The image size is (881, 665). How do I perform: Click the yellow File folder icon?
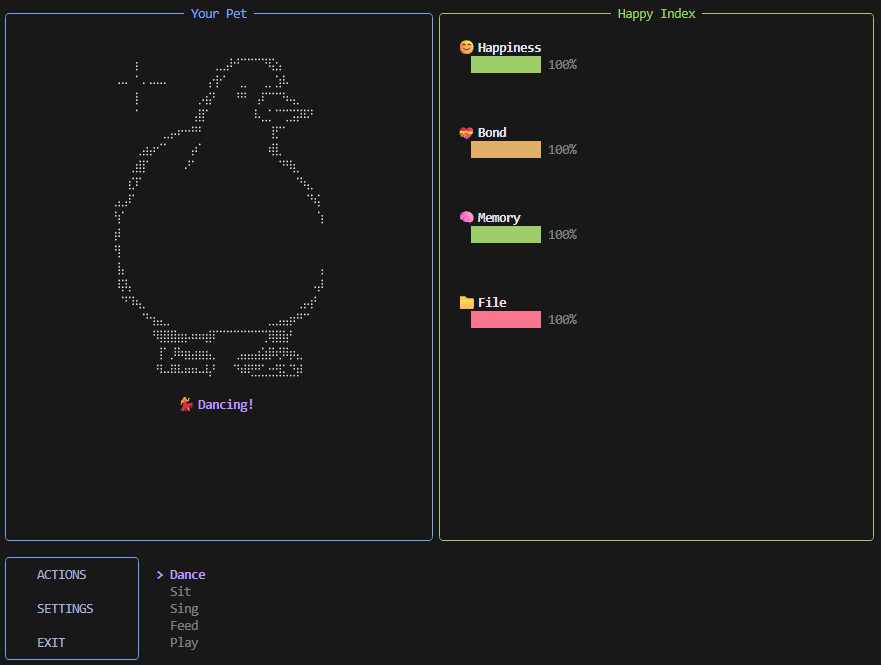coord(466,303)
